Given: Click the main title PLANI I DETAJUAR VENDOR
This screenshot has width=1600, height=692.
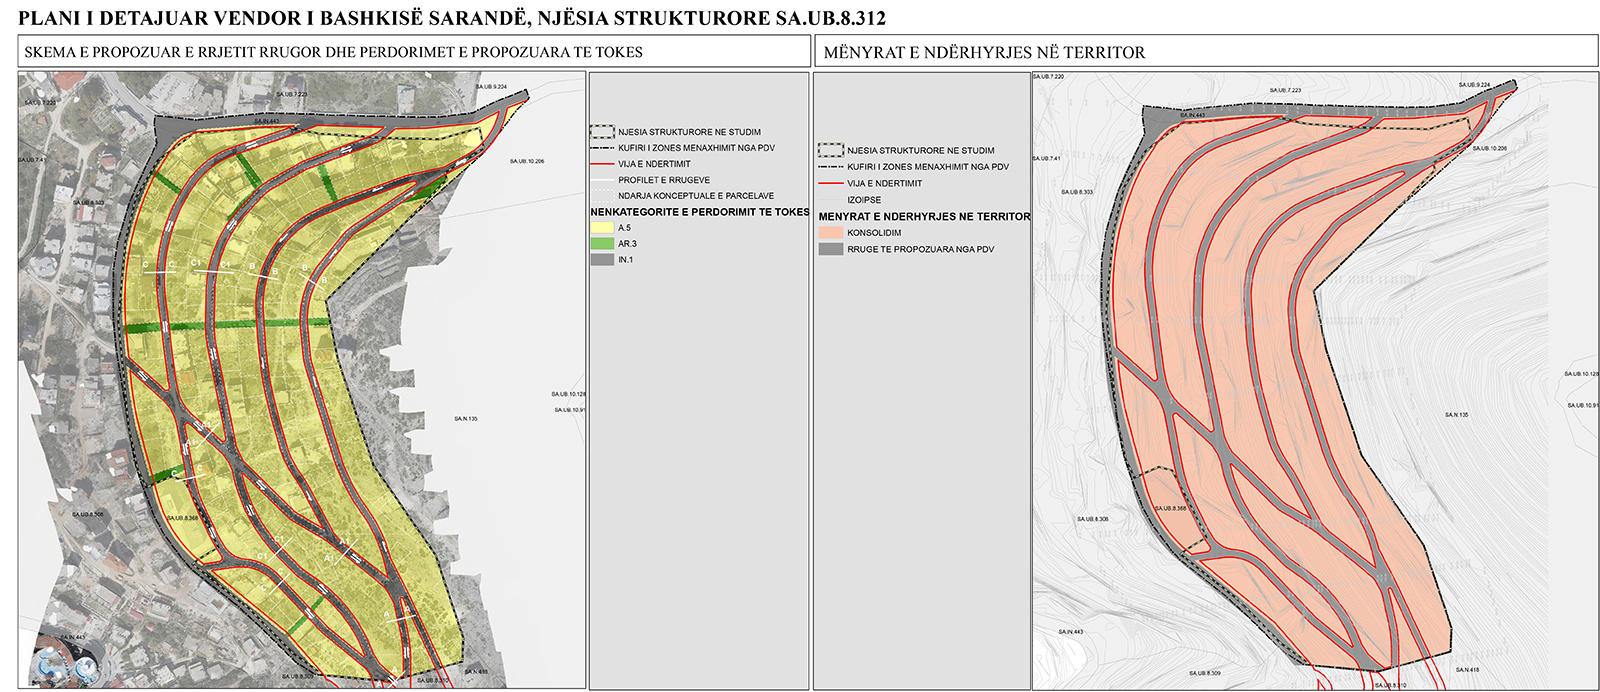Looking at the screenshot, I should [452, 18].
